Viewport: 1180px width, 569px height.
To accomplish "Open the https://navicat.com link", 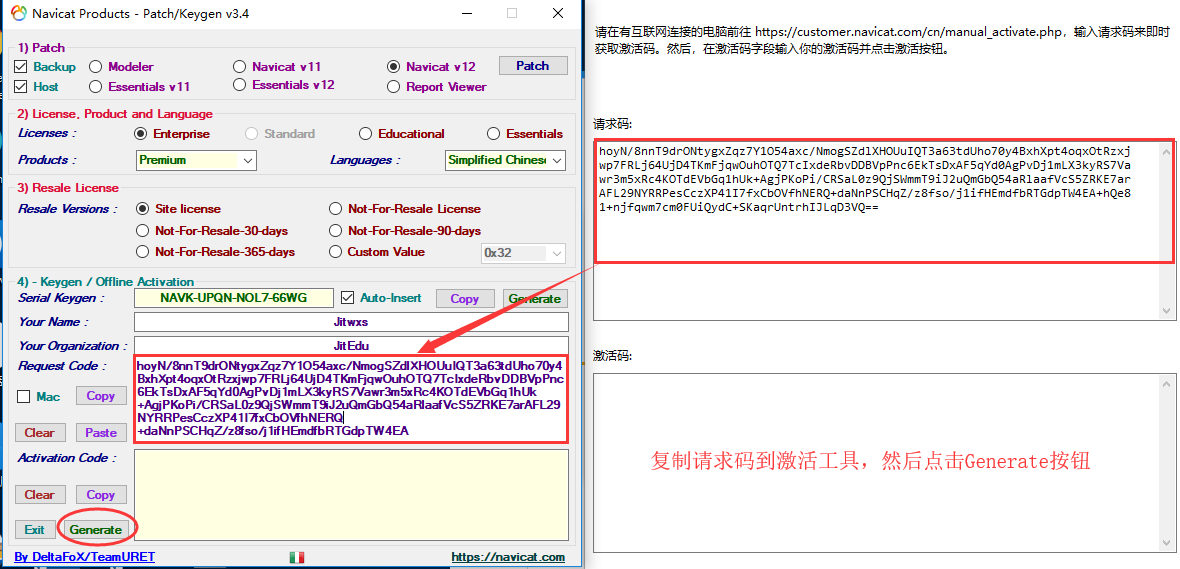I will coord(508,557).
